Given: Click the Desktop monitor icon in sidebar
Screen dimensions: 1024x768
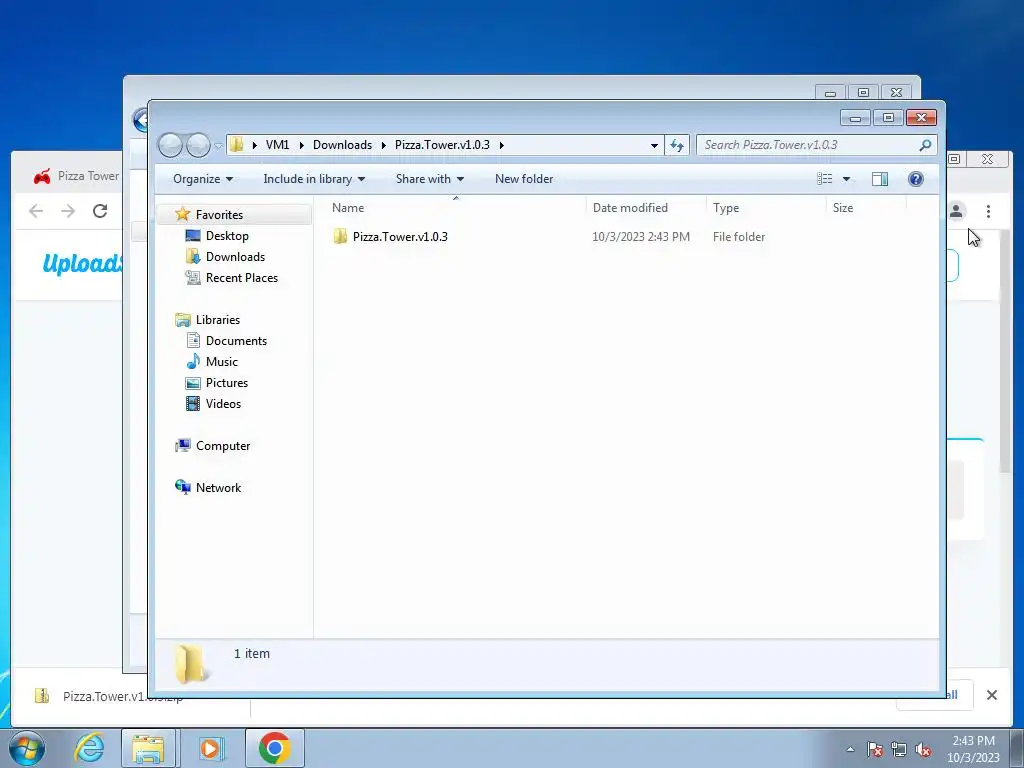Looking at the screenshot, I should coord(193,236).
